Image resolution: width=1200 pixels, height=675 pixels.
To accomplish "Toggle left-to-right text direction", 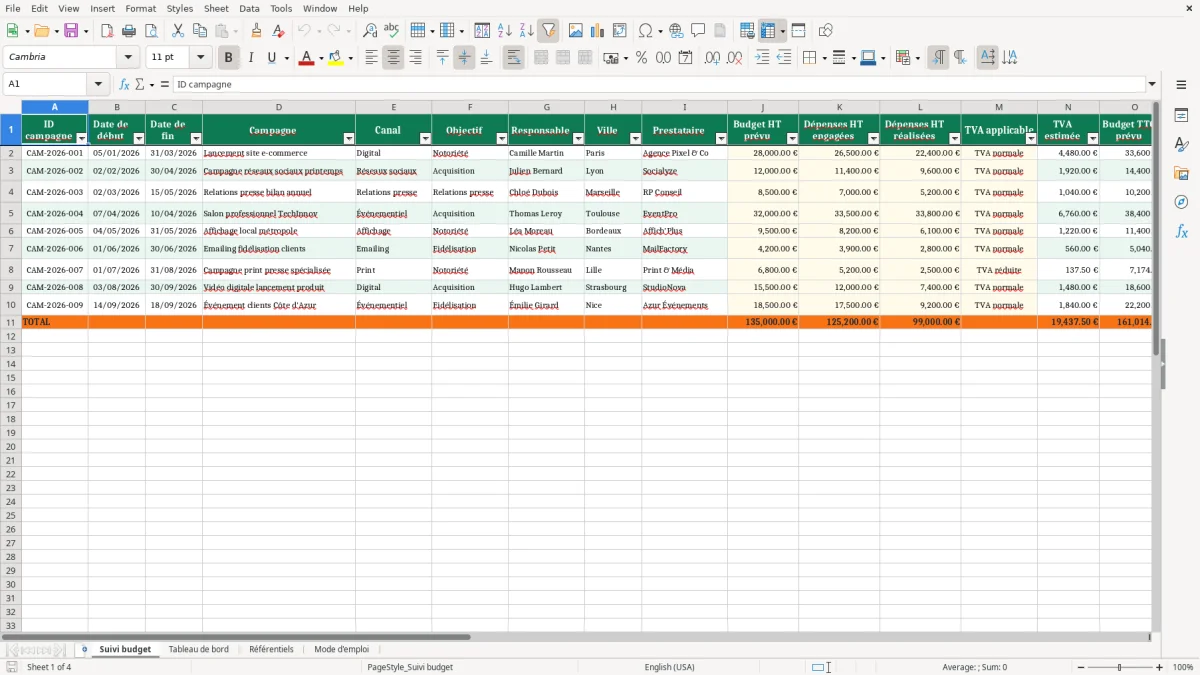I will coord(938,58).
